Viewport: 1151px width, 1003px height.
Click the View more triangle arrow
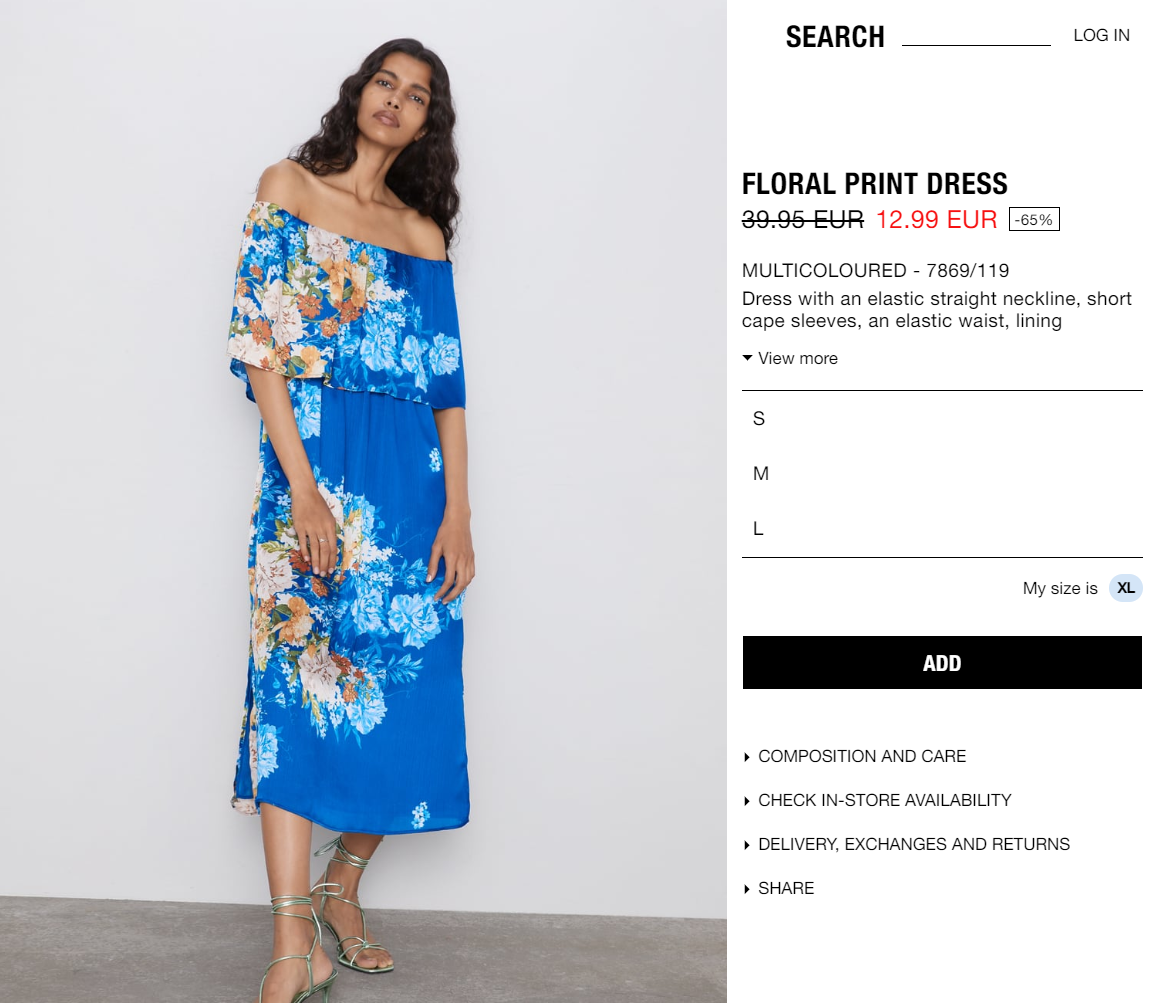pyautogui.click(x=747, y=358)
